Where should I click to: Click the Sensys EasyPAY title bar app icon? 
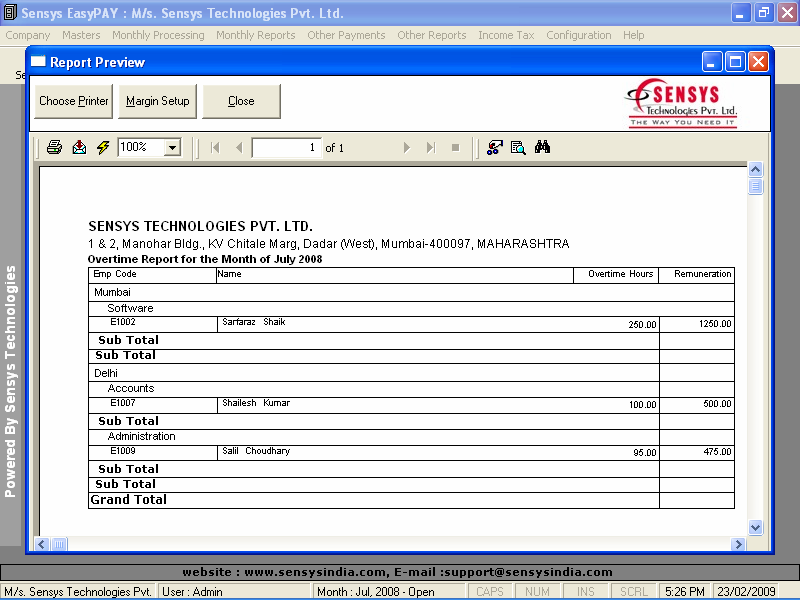click(10, 13)
